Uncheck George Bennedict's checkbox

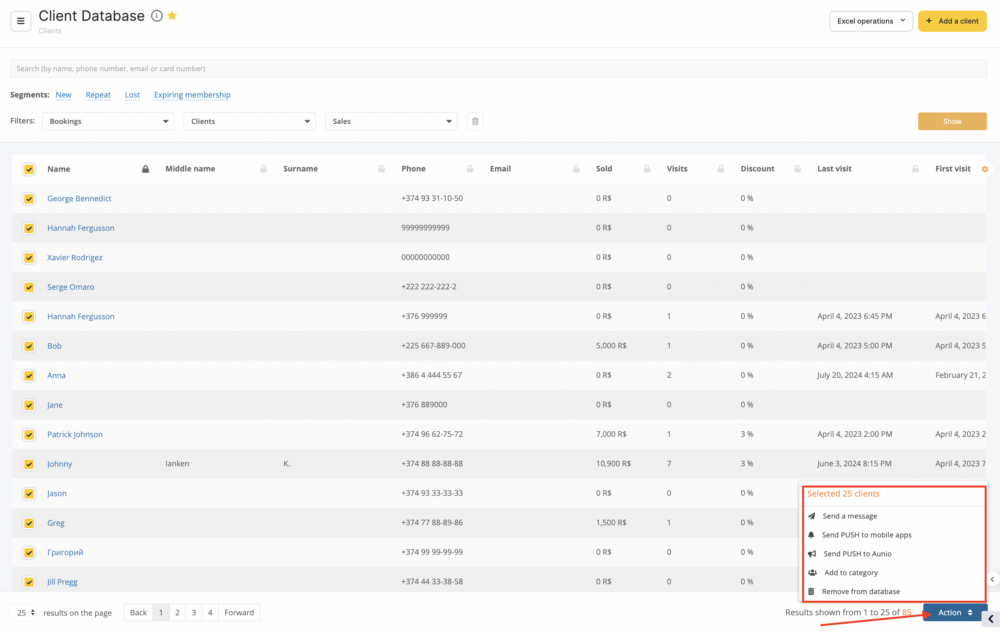[x=29, y=199]
